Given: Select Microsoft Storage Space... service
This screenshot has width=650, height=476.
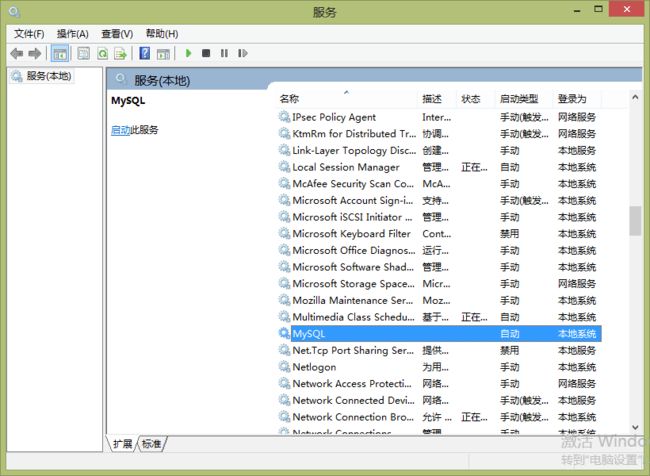Looking at the screenshot, I should (x=439, y=283).
